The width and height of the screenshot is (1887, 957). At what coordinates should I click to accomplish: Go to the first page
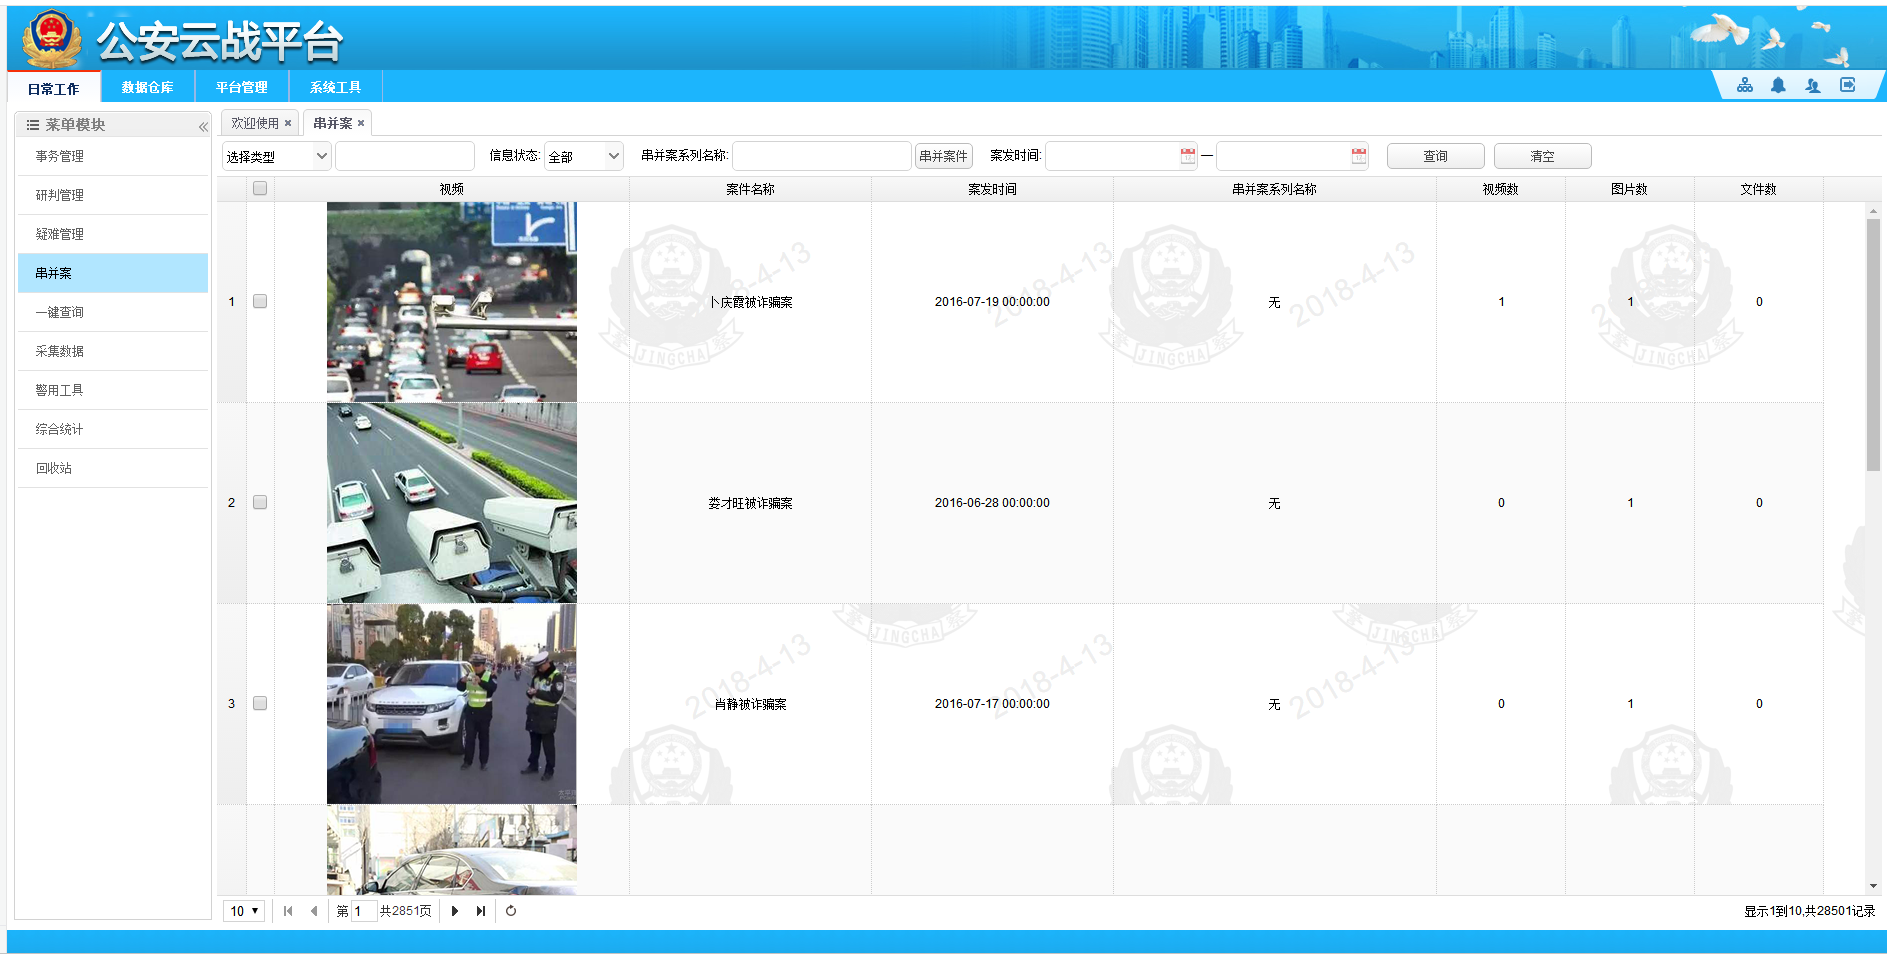288,911
